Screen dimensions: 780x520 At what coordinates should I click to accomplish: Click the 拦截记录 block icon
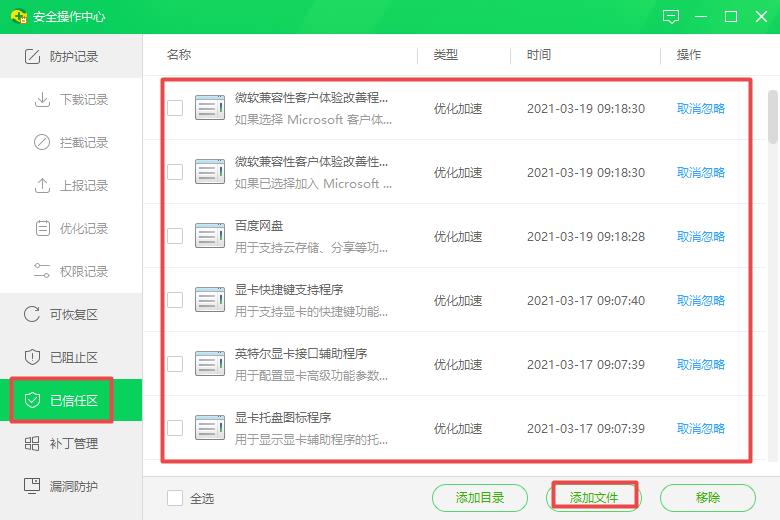[x=42, y=143]
